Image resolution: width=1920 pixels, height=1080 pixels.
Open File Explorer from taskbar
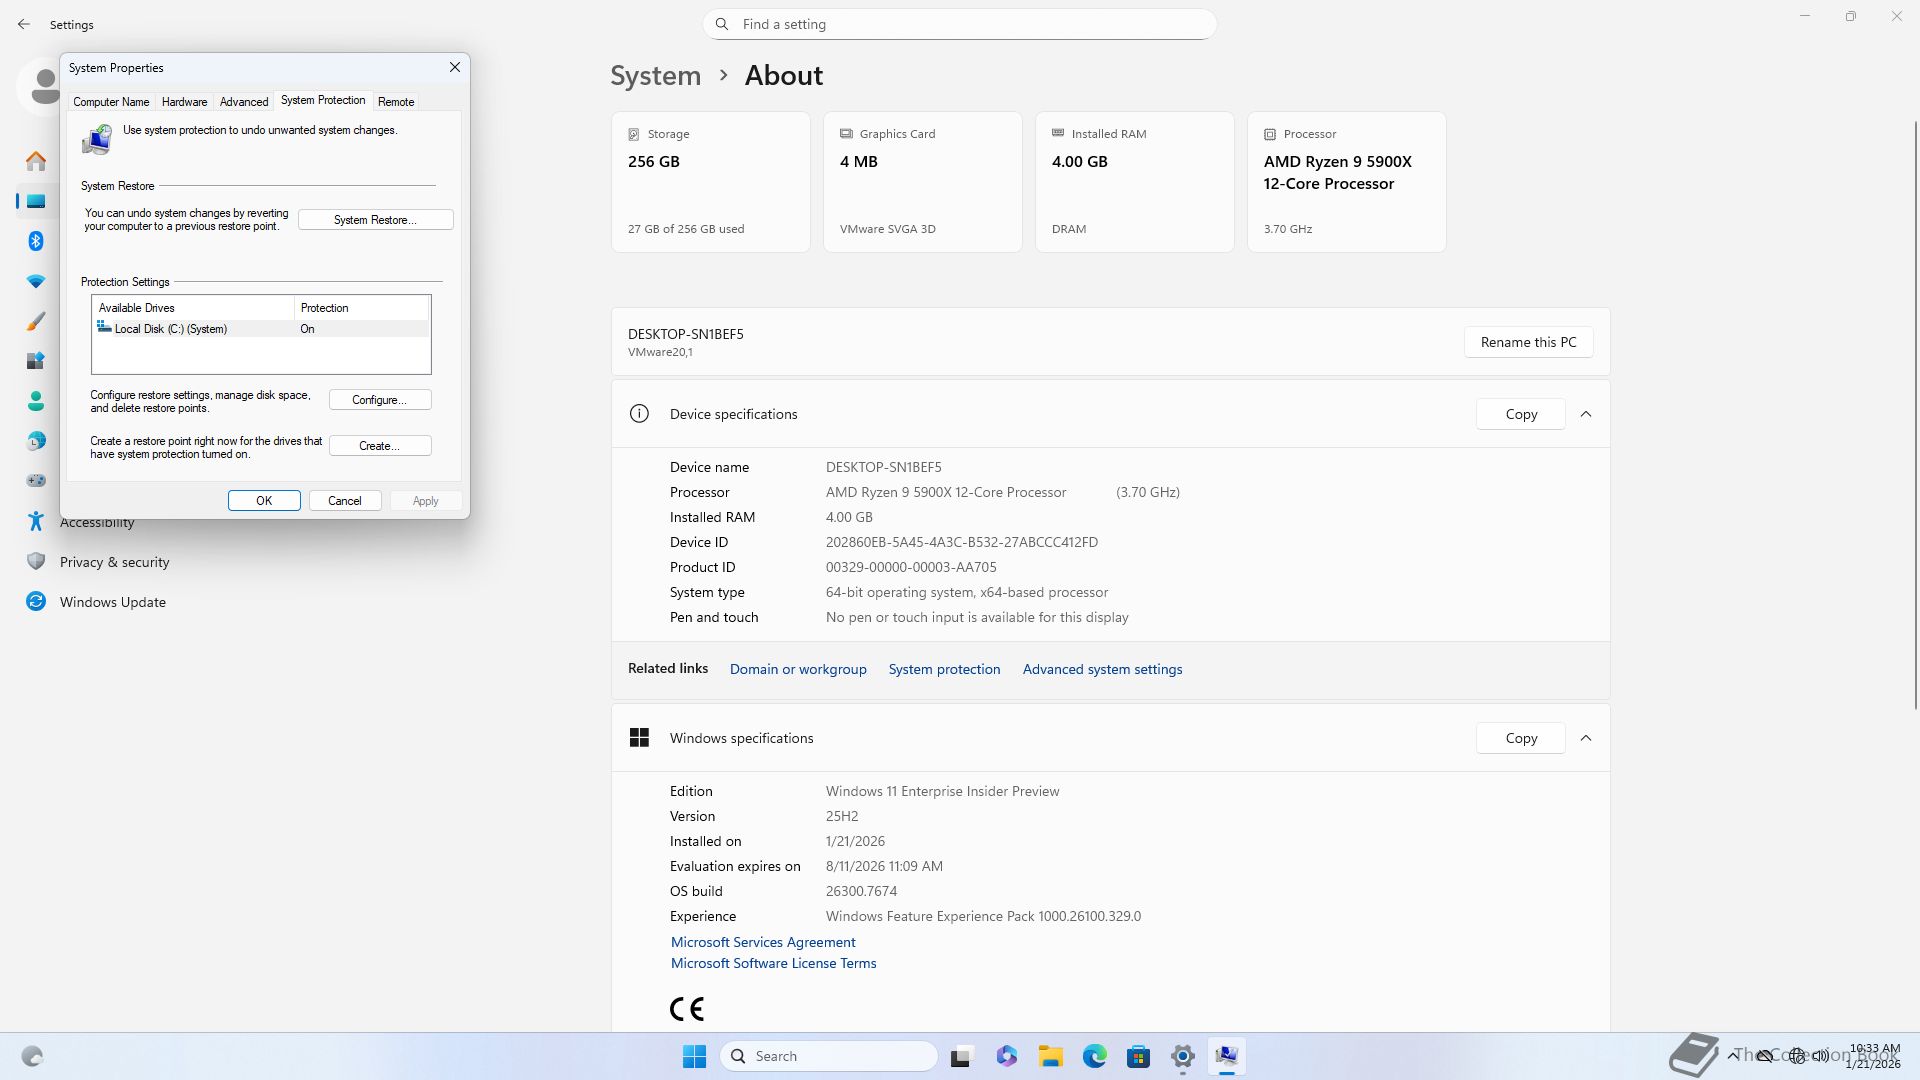1050,1056
